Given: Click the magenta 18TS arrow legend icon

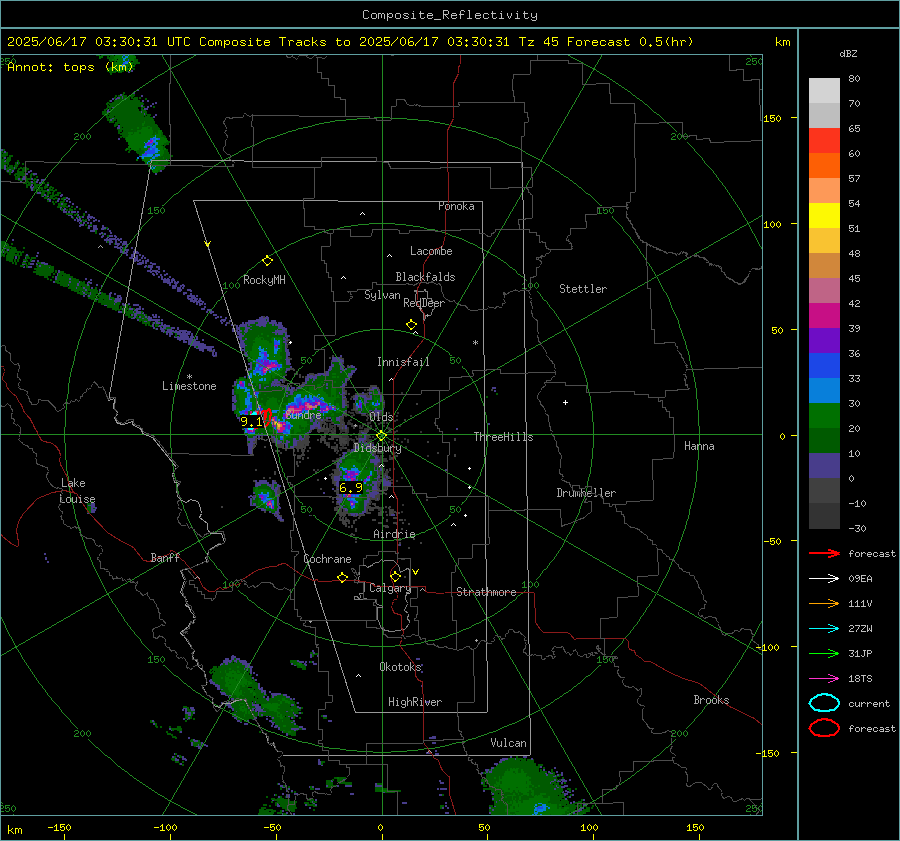Looking at the screenshot, I should [824, 679].
